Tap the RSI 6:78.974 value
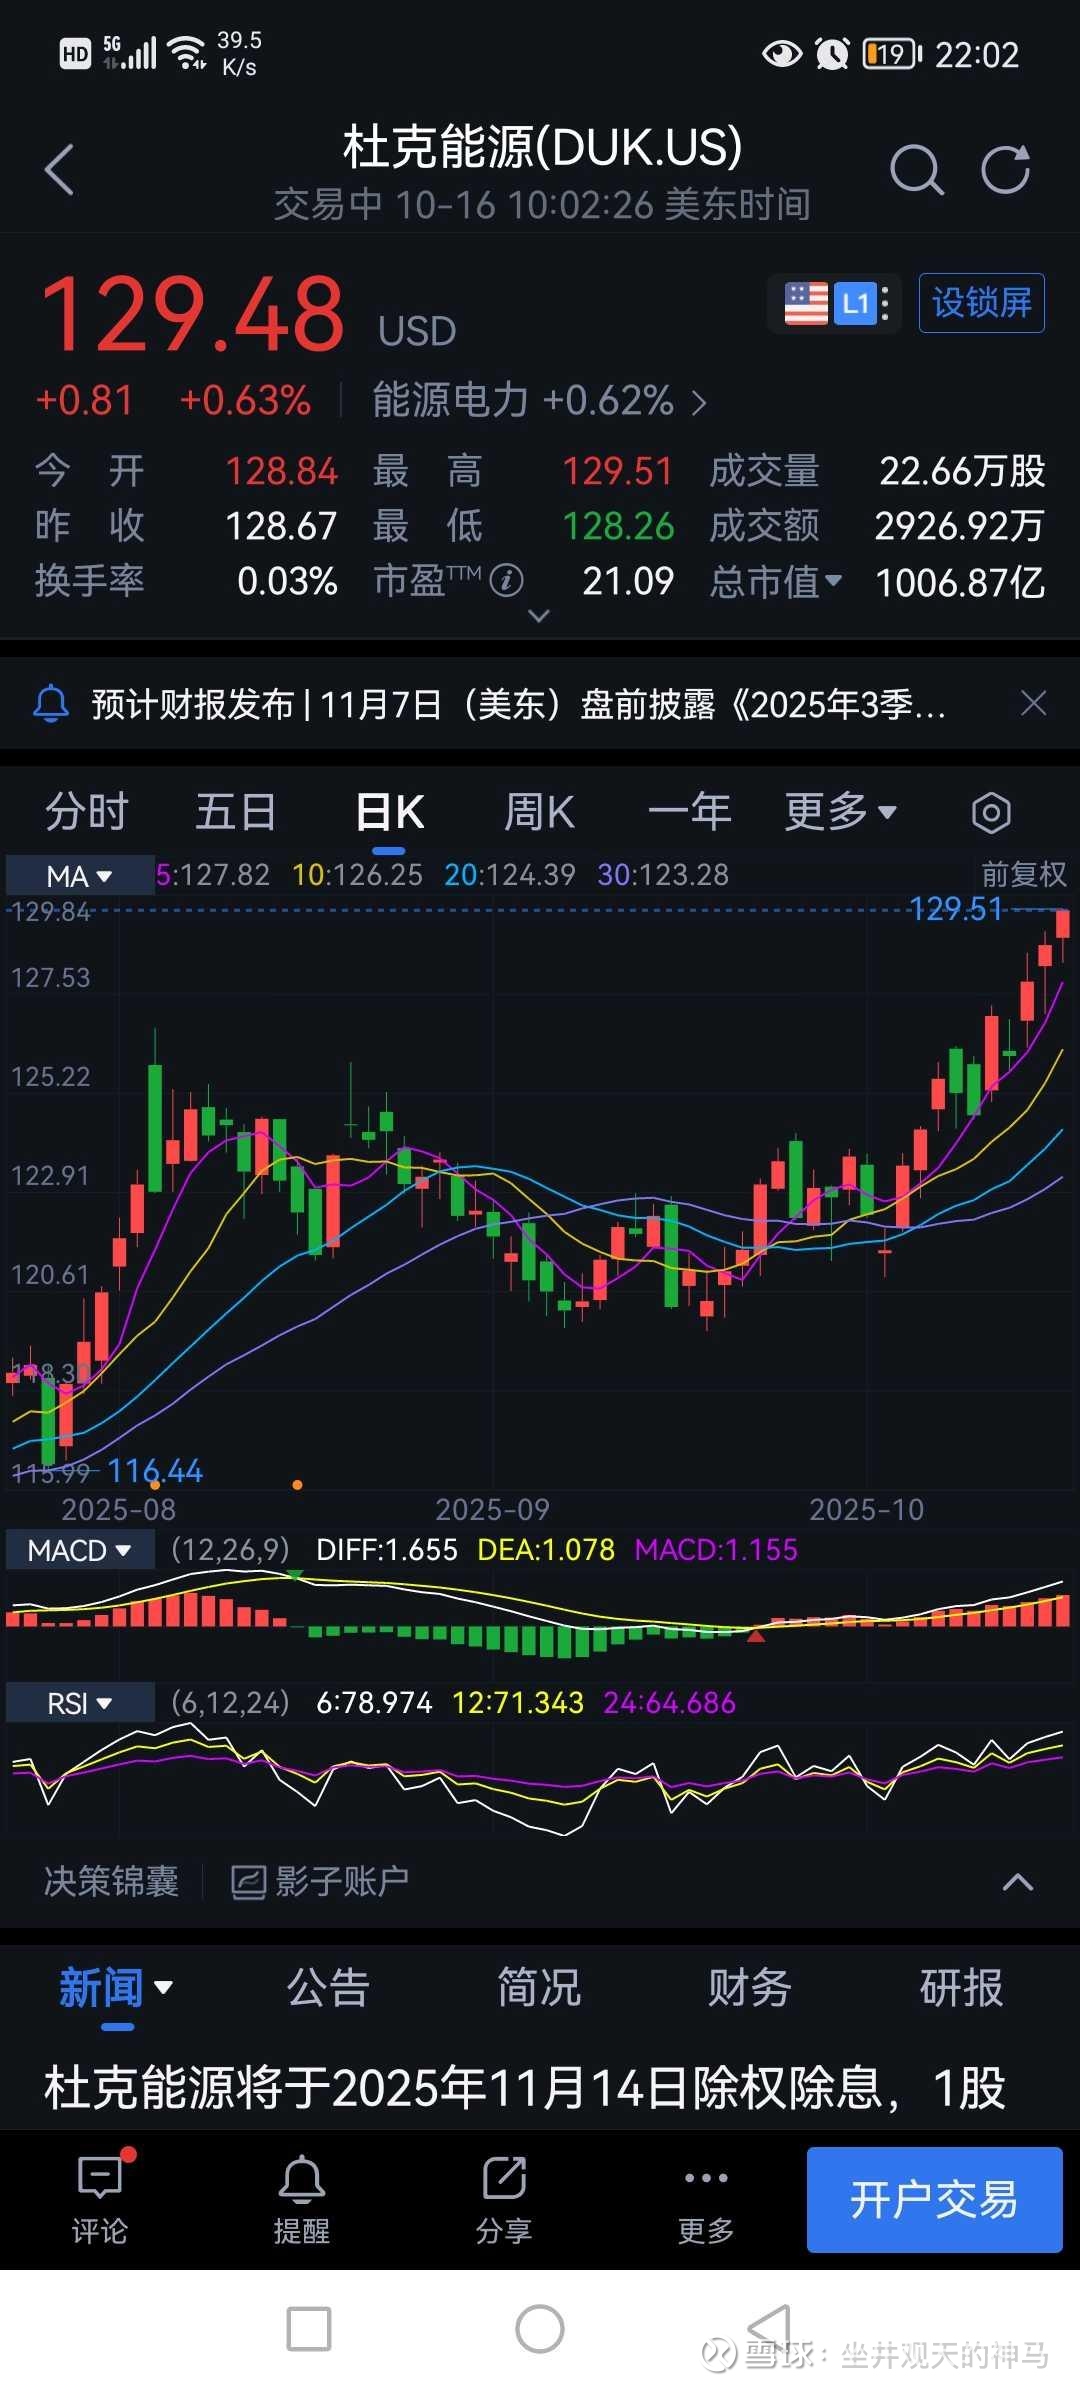Screen dimensions: 1080x2388 tap(374, 1703)
